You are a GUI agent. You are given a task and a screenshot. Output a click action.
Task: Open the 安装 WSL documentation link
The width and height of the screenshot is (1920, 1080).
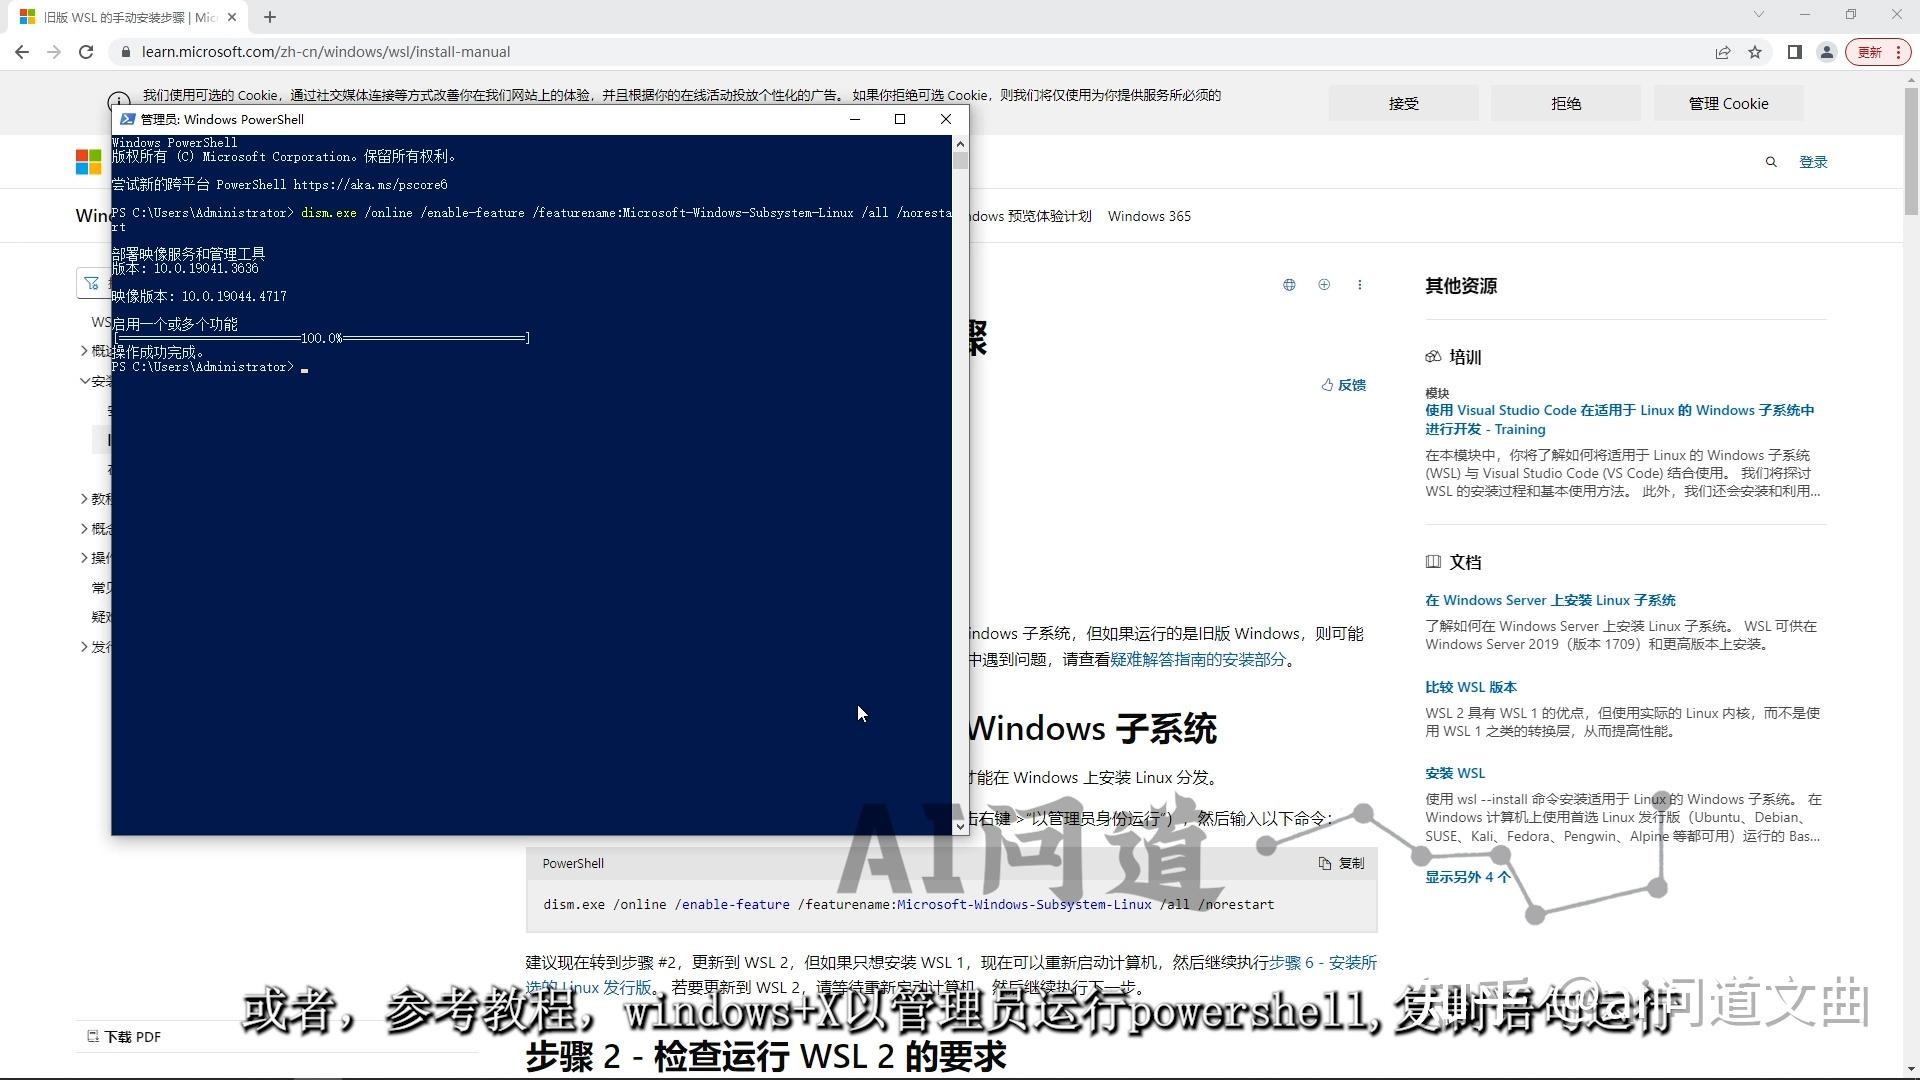click(x=1455, y=772)
